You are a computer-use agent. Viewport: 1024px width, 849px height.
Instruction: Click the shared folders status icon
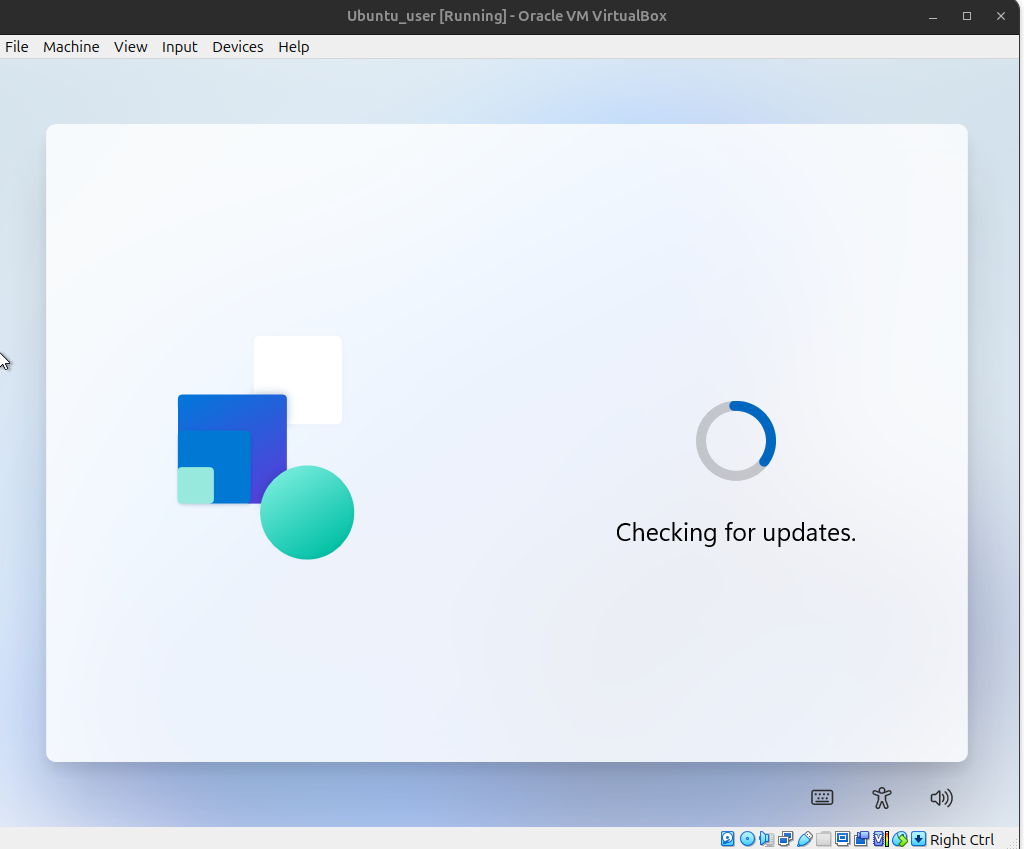click(824, 839)
